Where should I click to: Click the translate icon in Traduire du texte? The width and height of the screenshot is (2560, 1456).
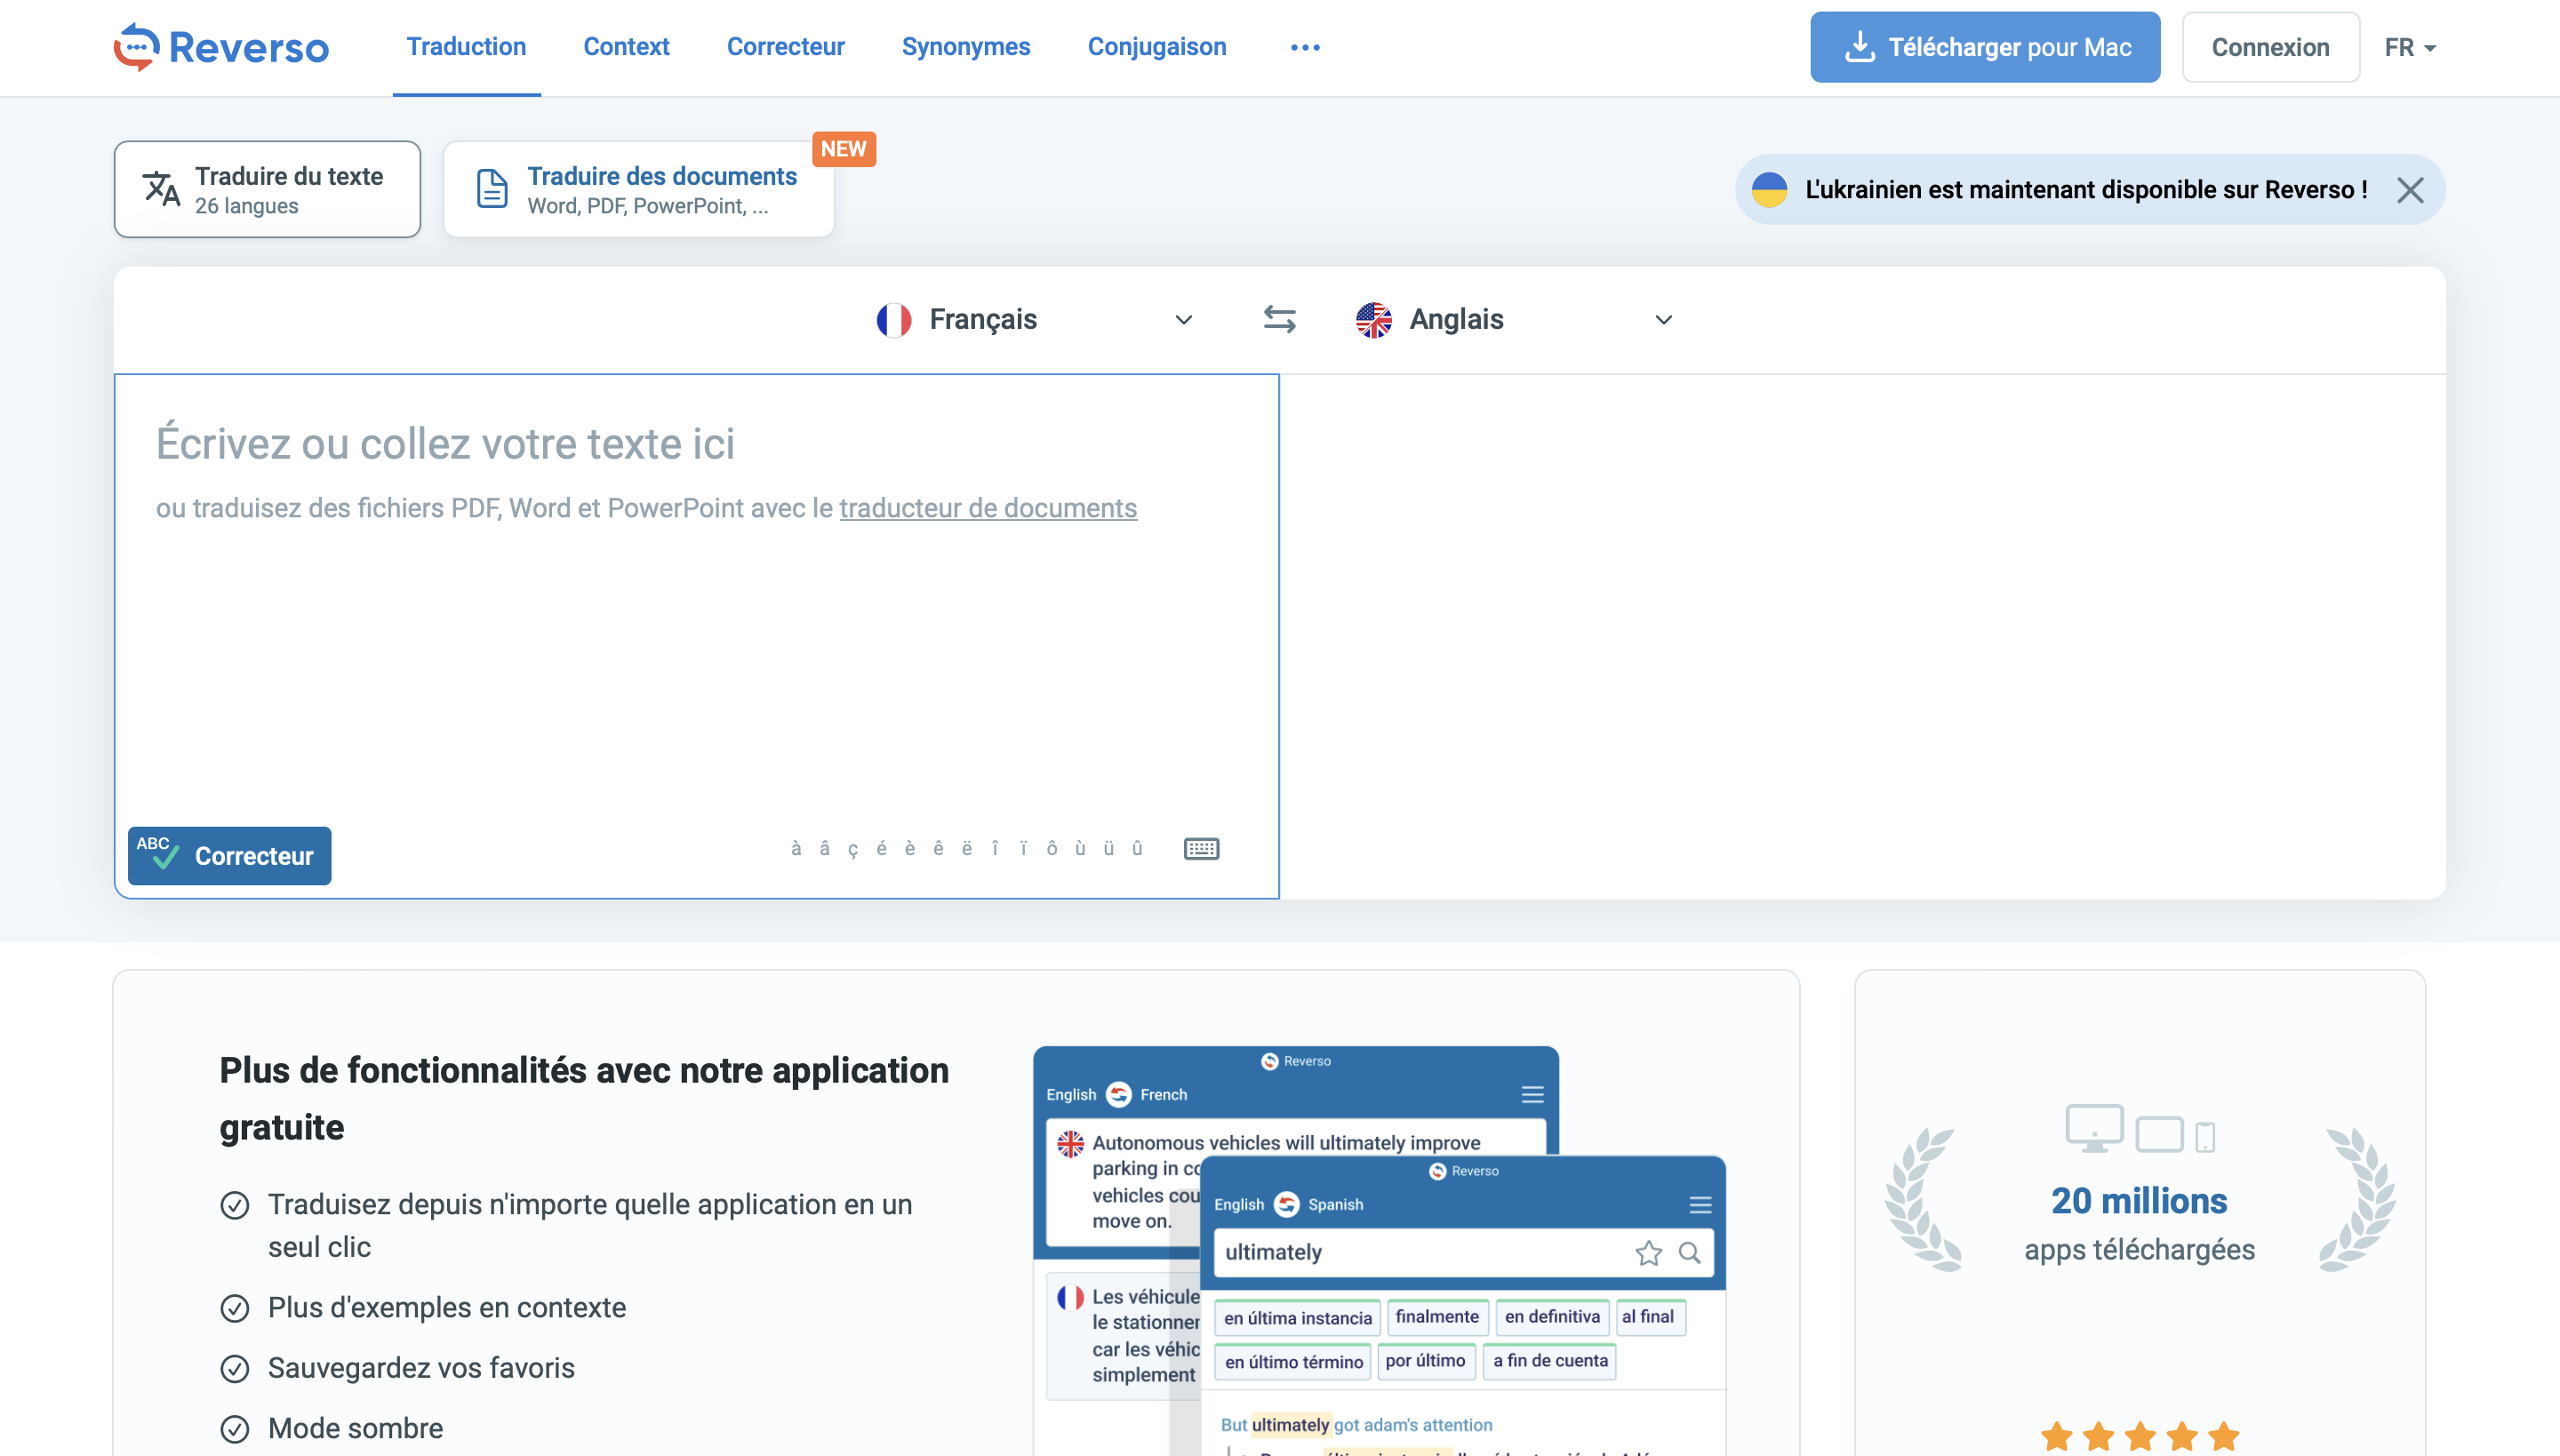161,189
